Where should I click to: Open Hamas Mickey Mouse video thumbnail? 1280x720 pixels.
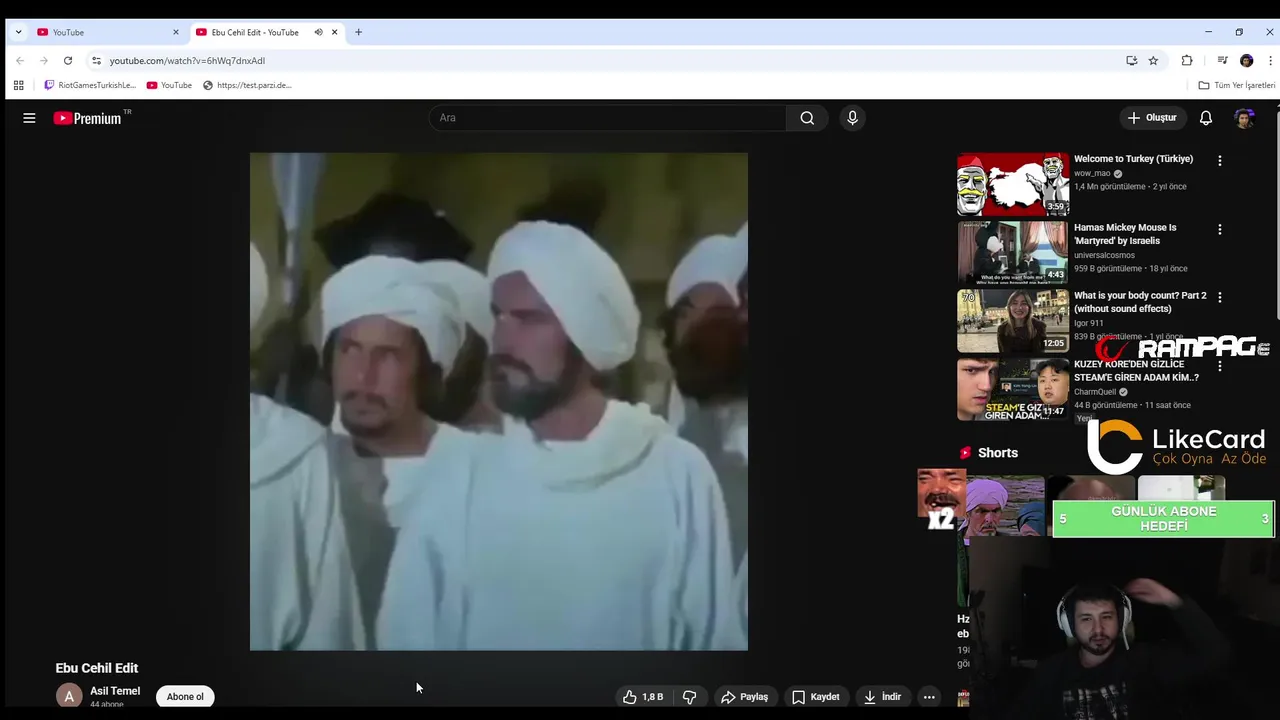pos(1012,253)
